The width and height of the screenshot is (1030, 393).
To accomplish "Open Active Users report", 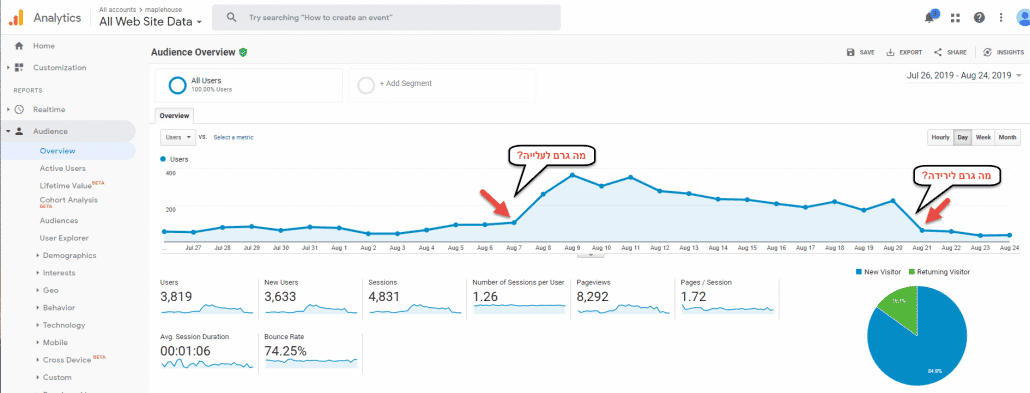I will [62, 169].
